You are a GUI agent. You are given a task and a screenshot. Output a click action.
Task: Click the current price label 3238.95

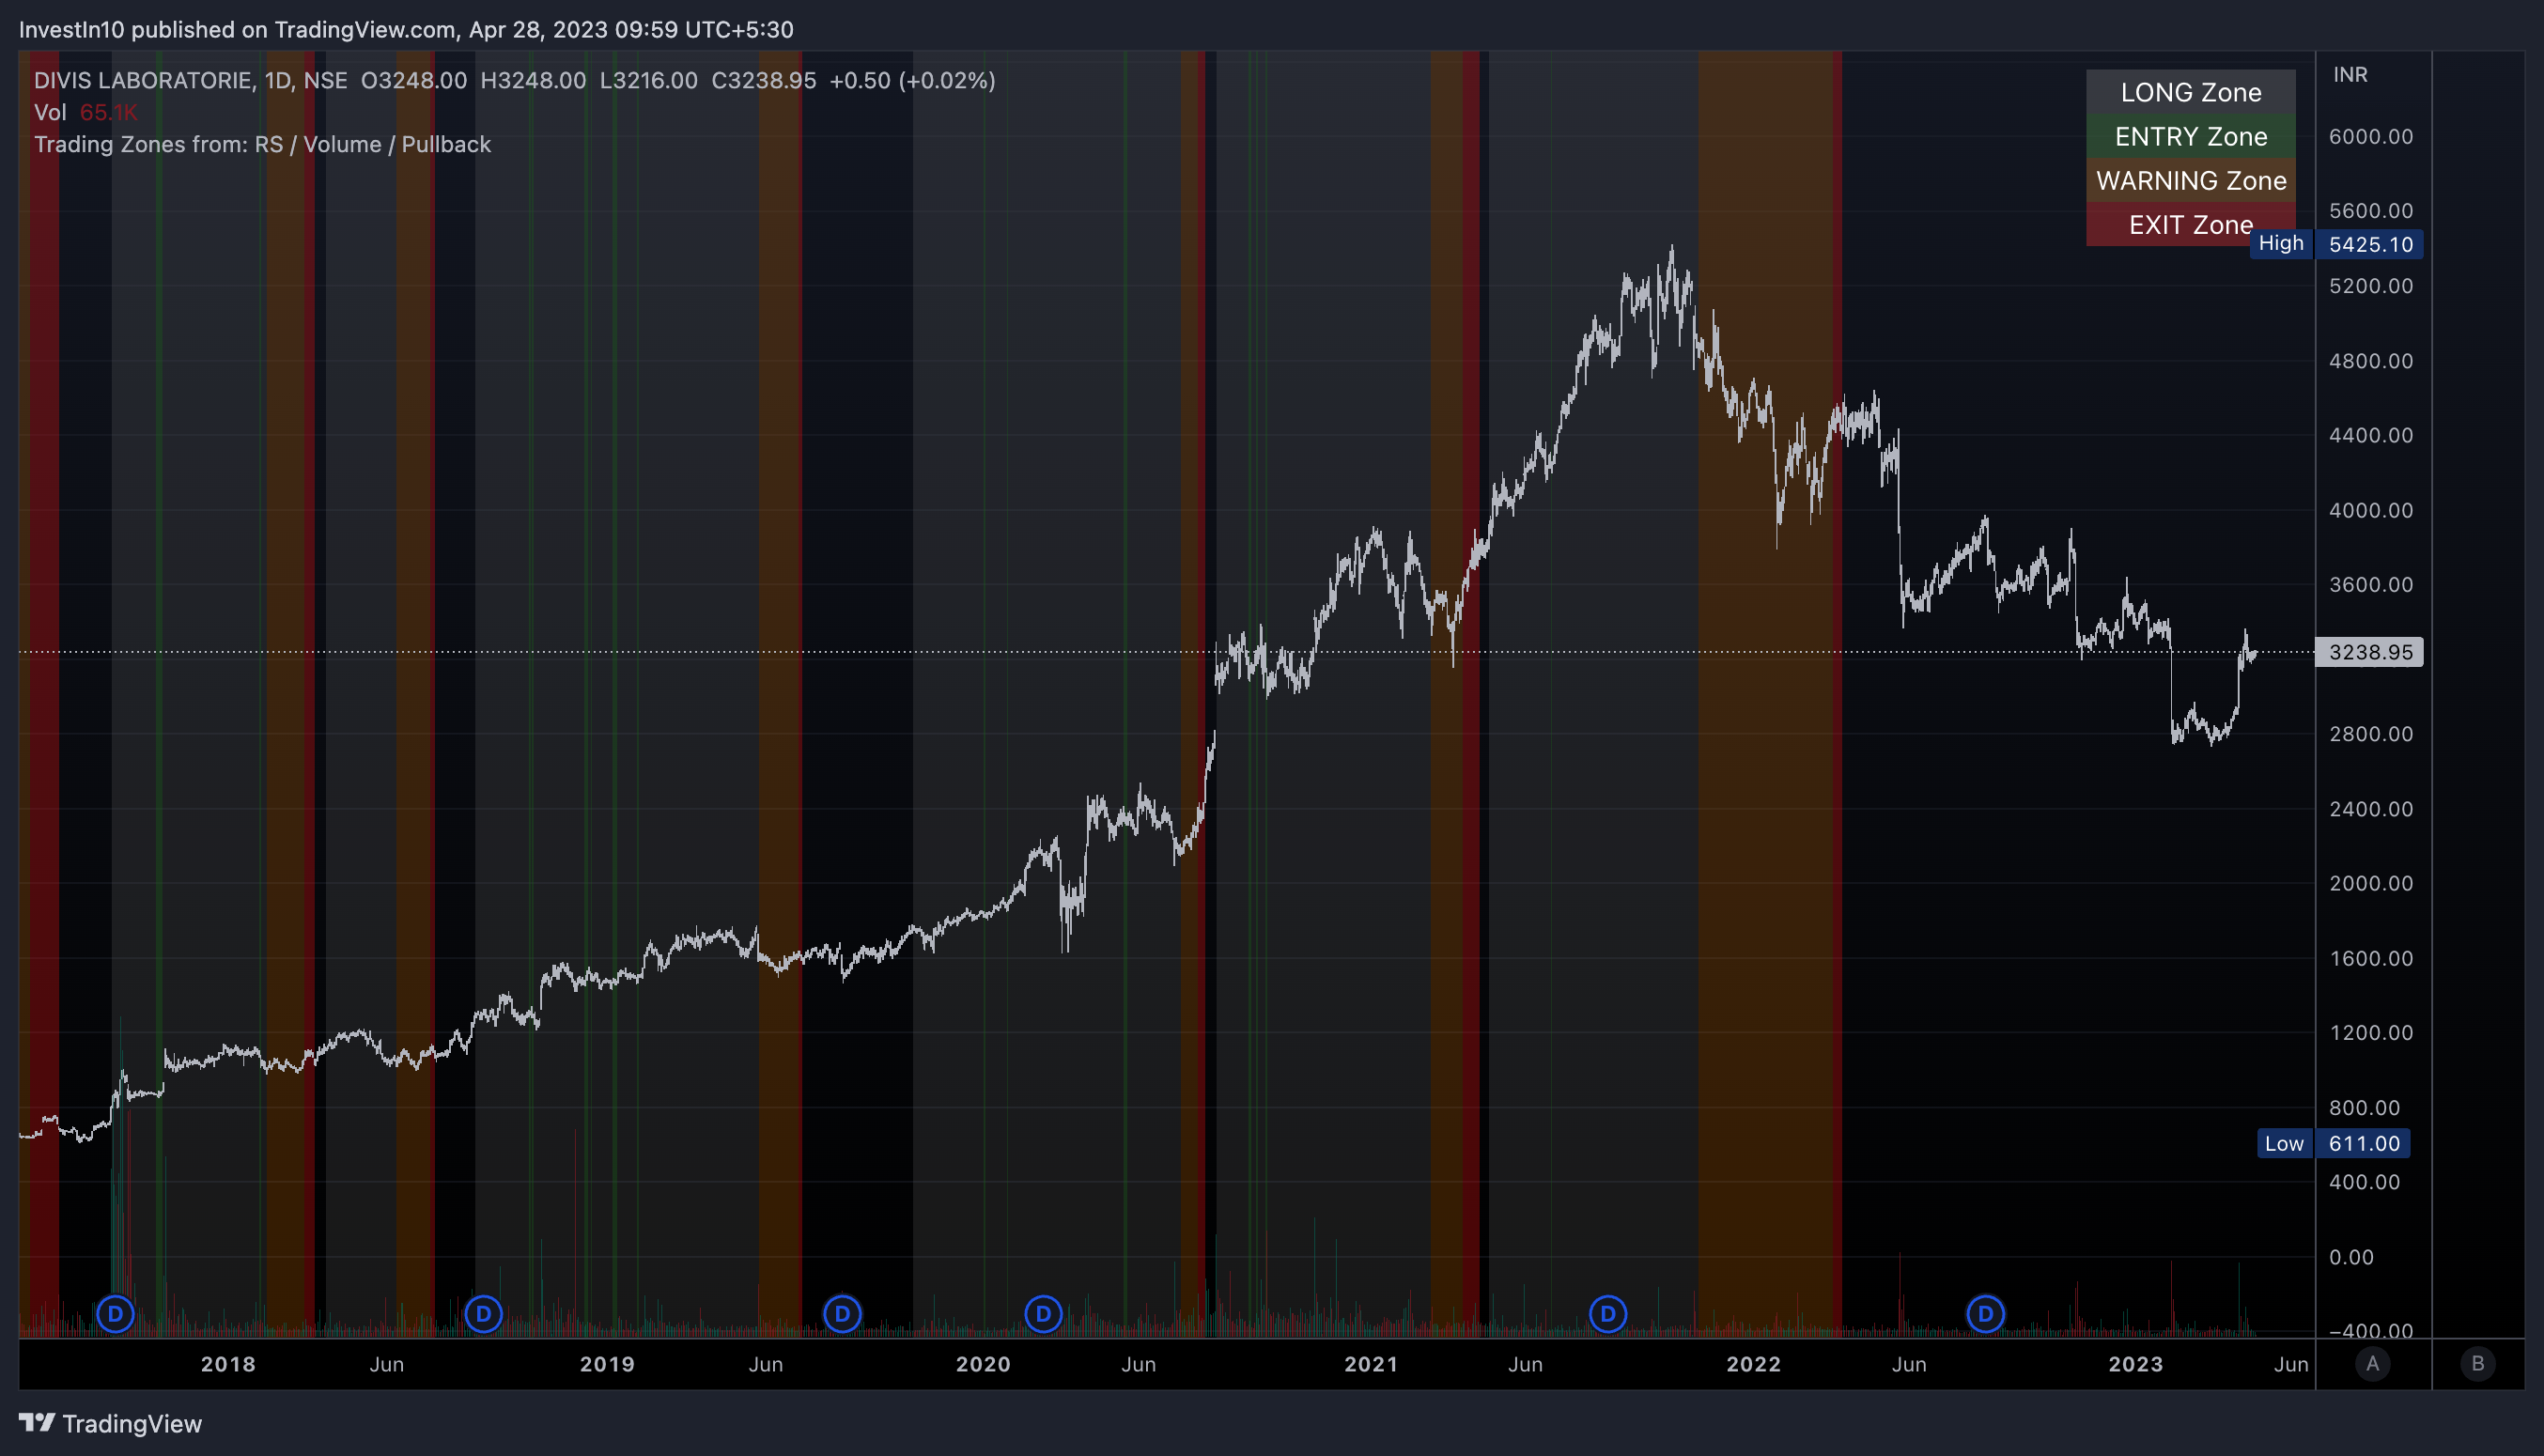[x=2369, y=652]
